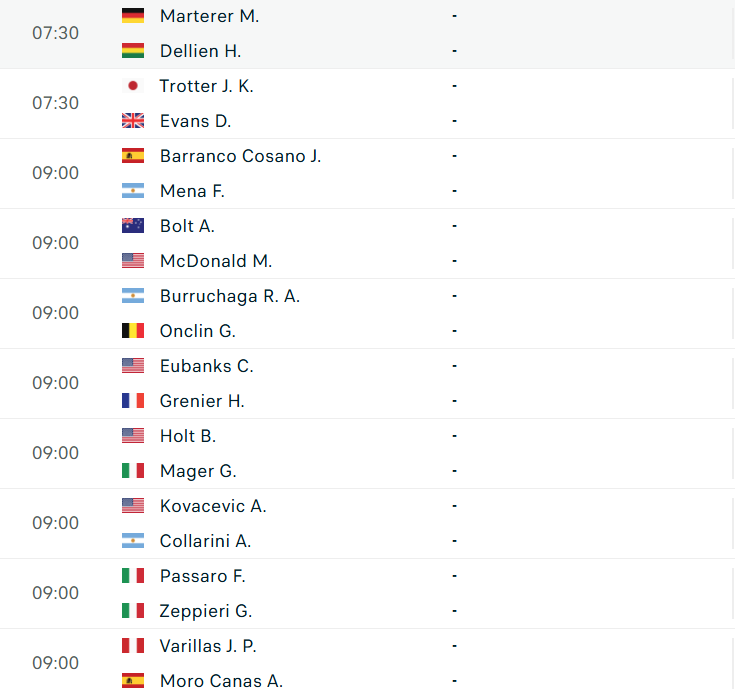
Task: Click the 07:30 time of Trotter match
Action: click(x=55, y=103)
